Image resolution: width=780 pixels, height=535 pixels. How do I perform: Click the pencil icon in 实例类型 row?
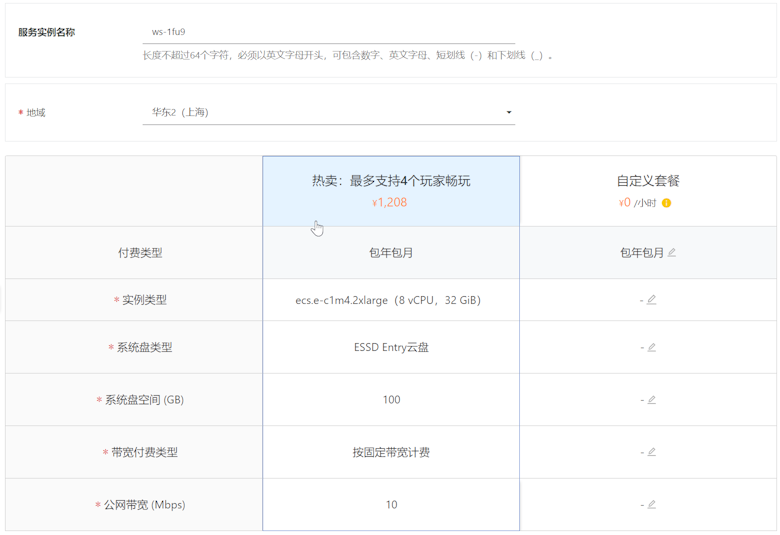651,300
